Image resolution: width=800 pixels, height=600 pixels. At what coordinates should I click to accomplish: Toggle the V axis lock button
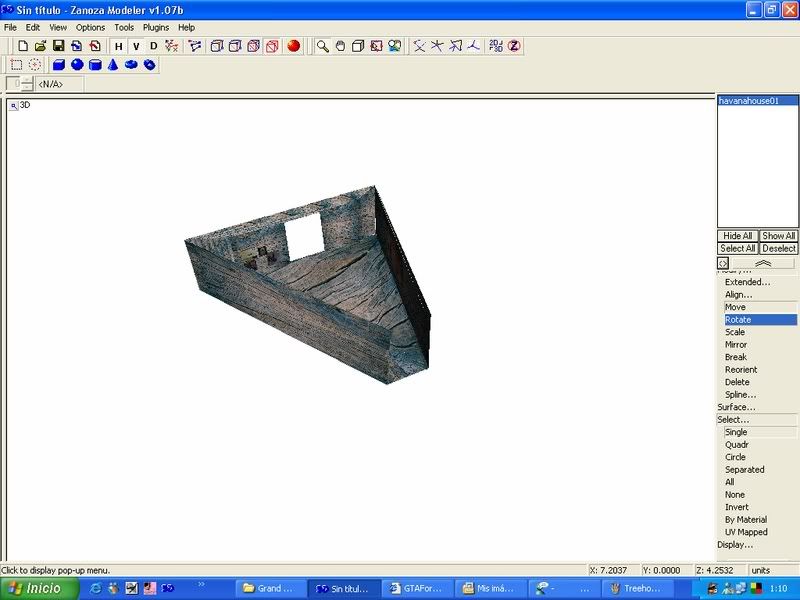click(136, 46)
